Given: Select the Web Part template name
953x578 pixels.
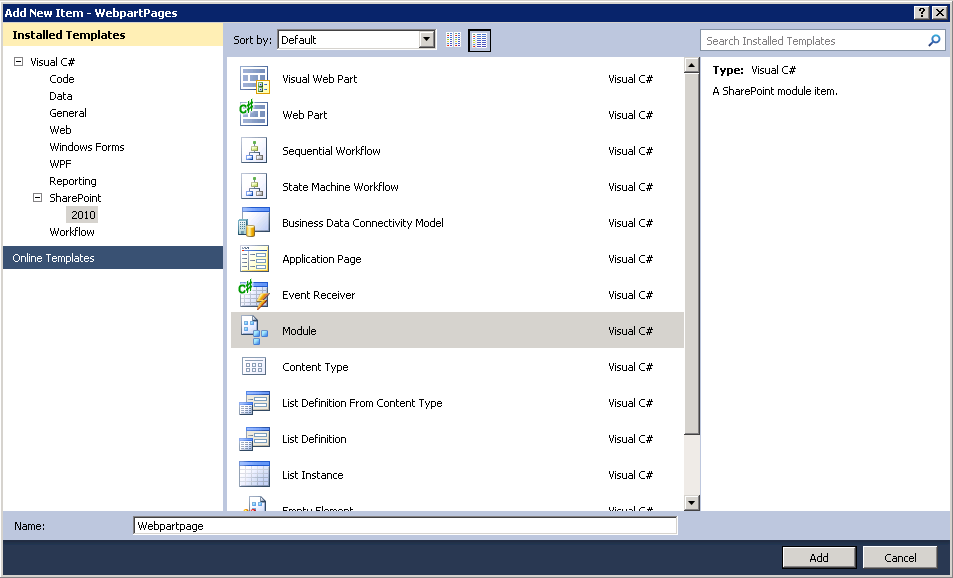Looking at the screenshot, I should coord(304,115).
